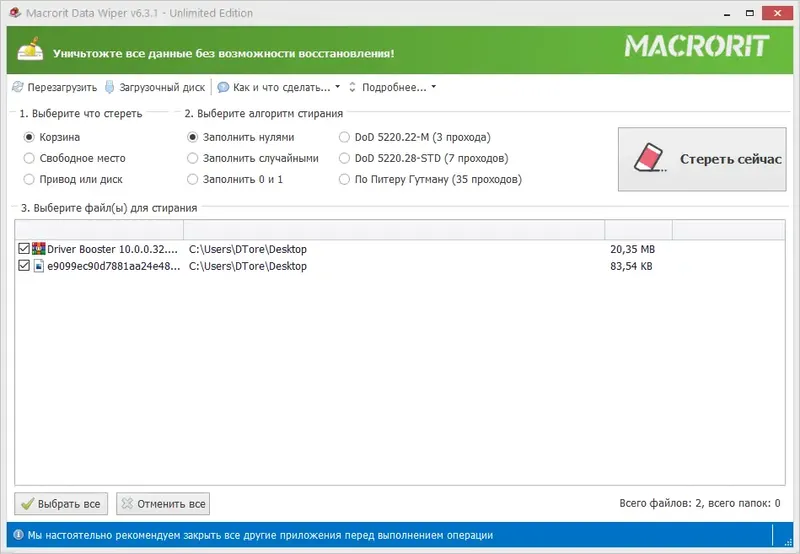Click e9099ec90d row path C:\Users\DTore\Desktop
This screenshot has width=800, height=554.
click(247, 266)
